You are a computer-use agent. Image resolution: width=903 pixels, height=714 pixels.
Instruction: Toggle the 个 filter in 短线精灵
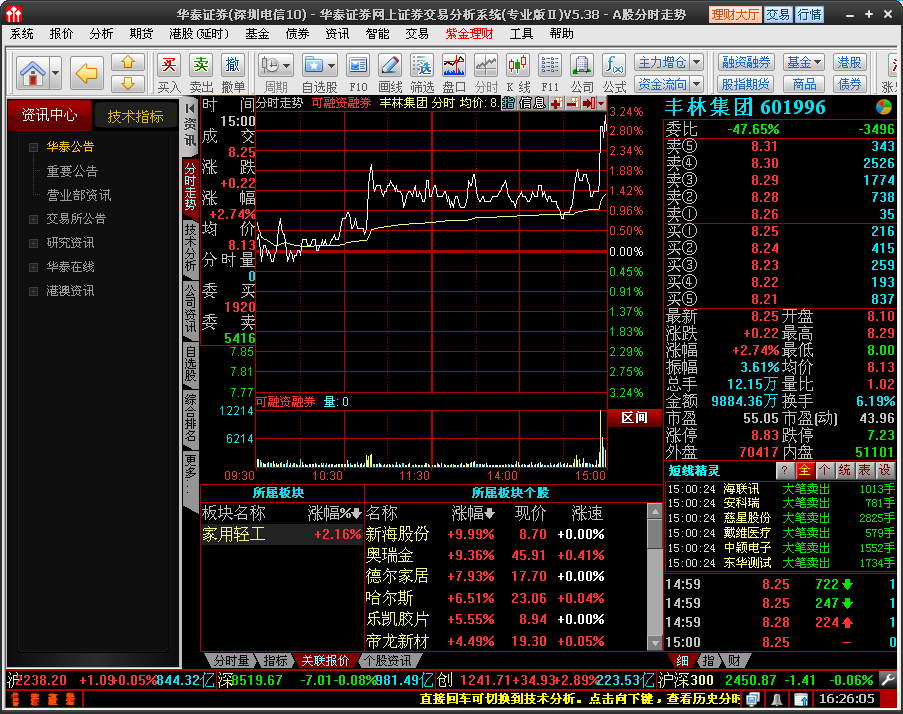coord(824,470)
